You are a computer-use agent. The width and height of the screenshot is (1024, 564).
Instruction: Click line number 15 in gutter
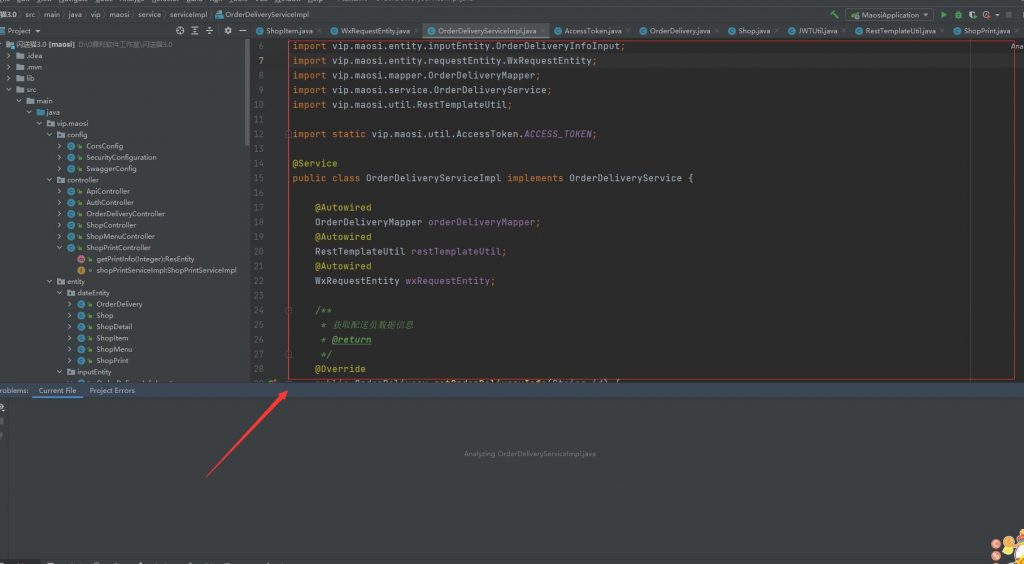259,178
